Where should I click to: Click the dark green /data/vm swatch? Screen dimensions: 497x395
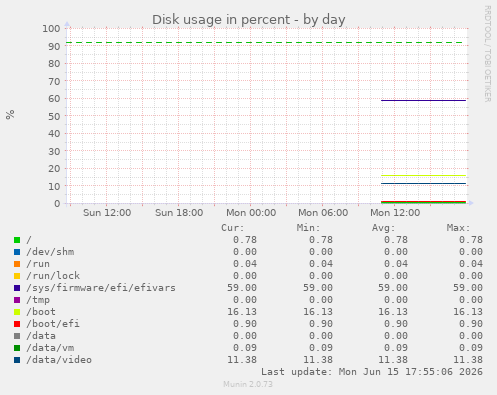click(x=17, y=348)
